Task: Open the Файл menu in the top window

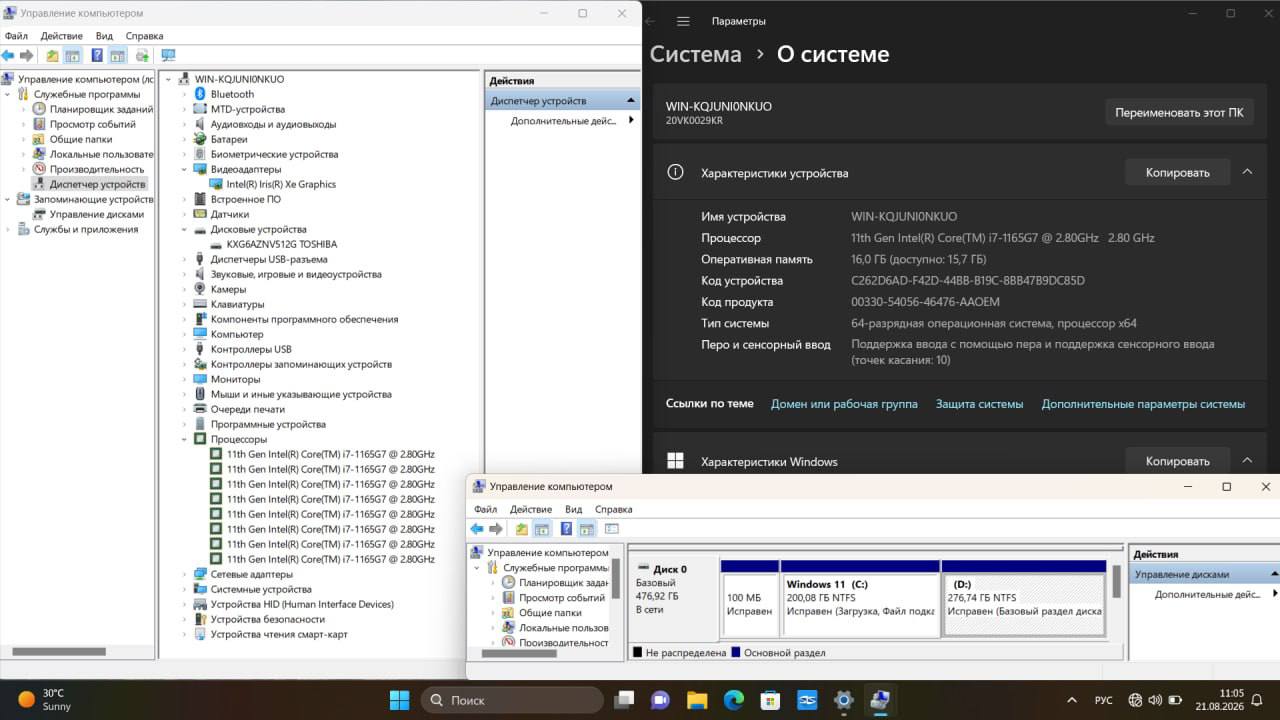Action: click(x=16, y=36)
